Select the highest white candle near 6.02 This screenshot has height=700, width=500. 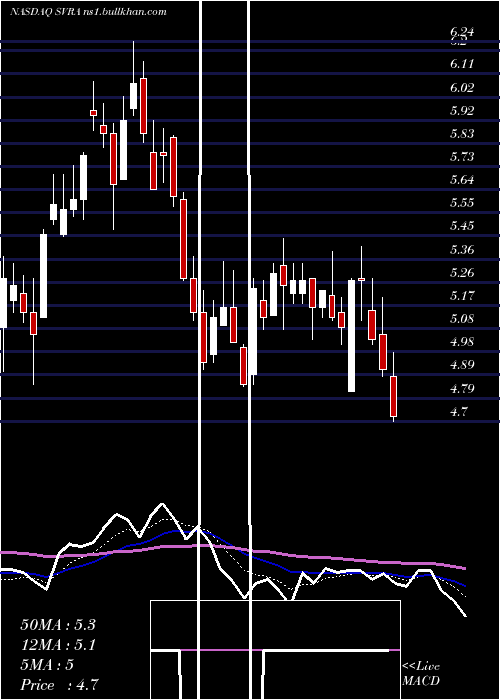tap(133, 96)
